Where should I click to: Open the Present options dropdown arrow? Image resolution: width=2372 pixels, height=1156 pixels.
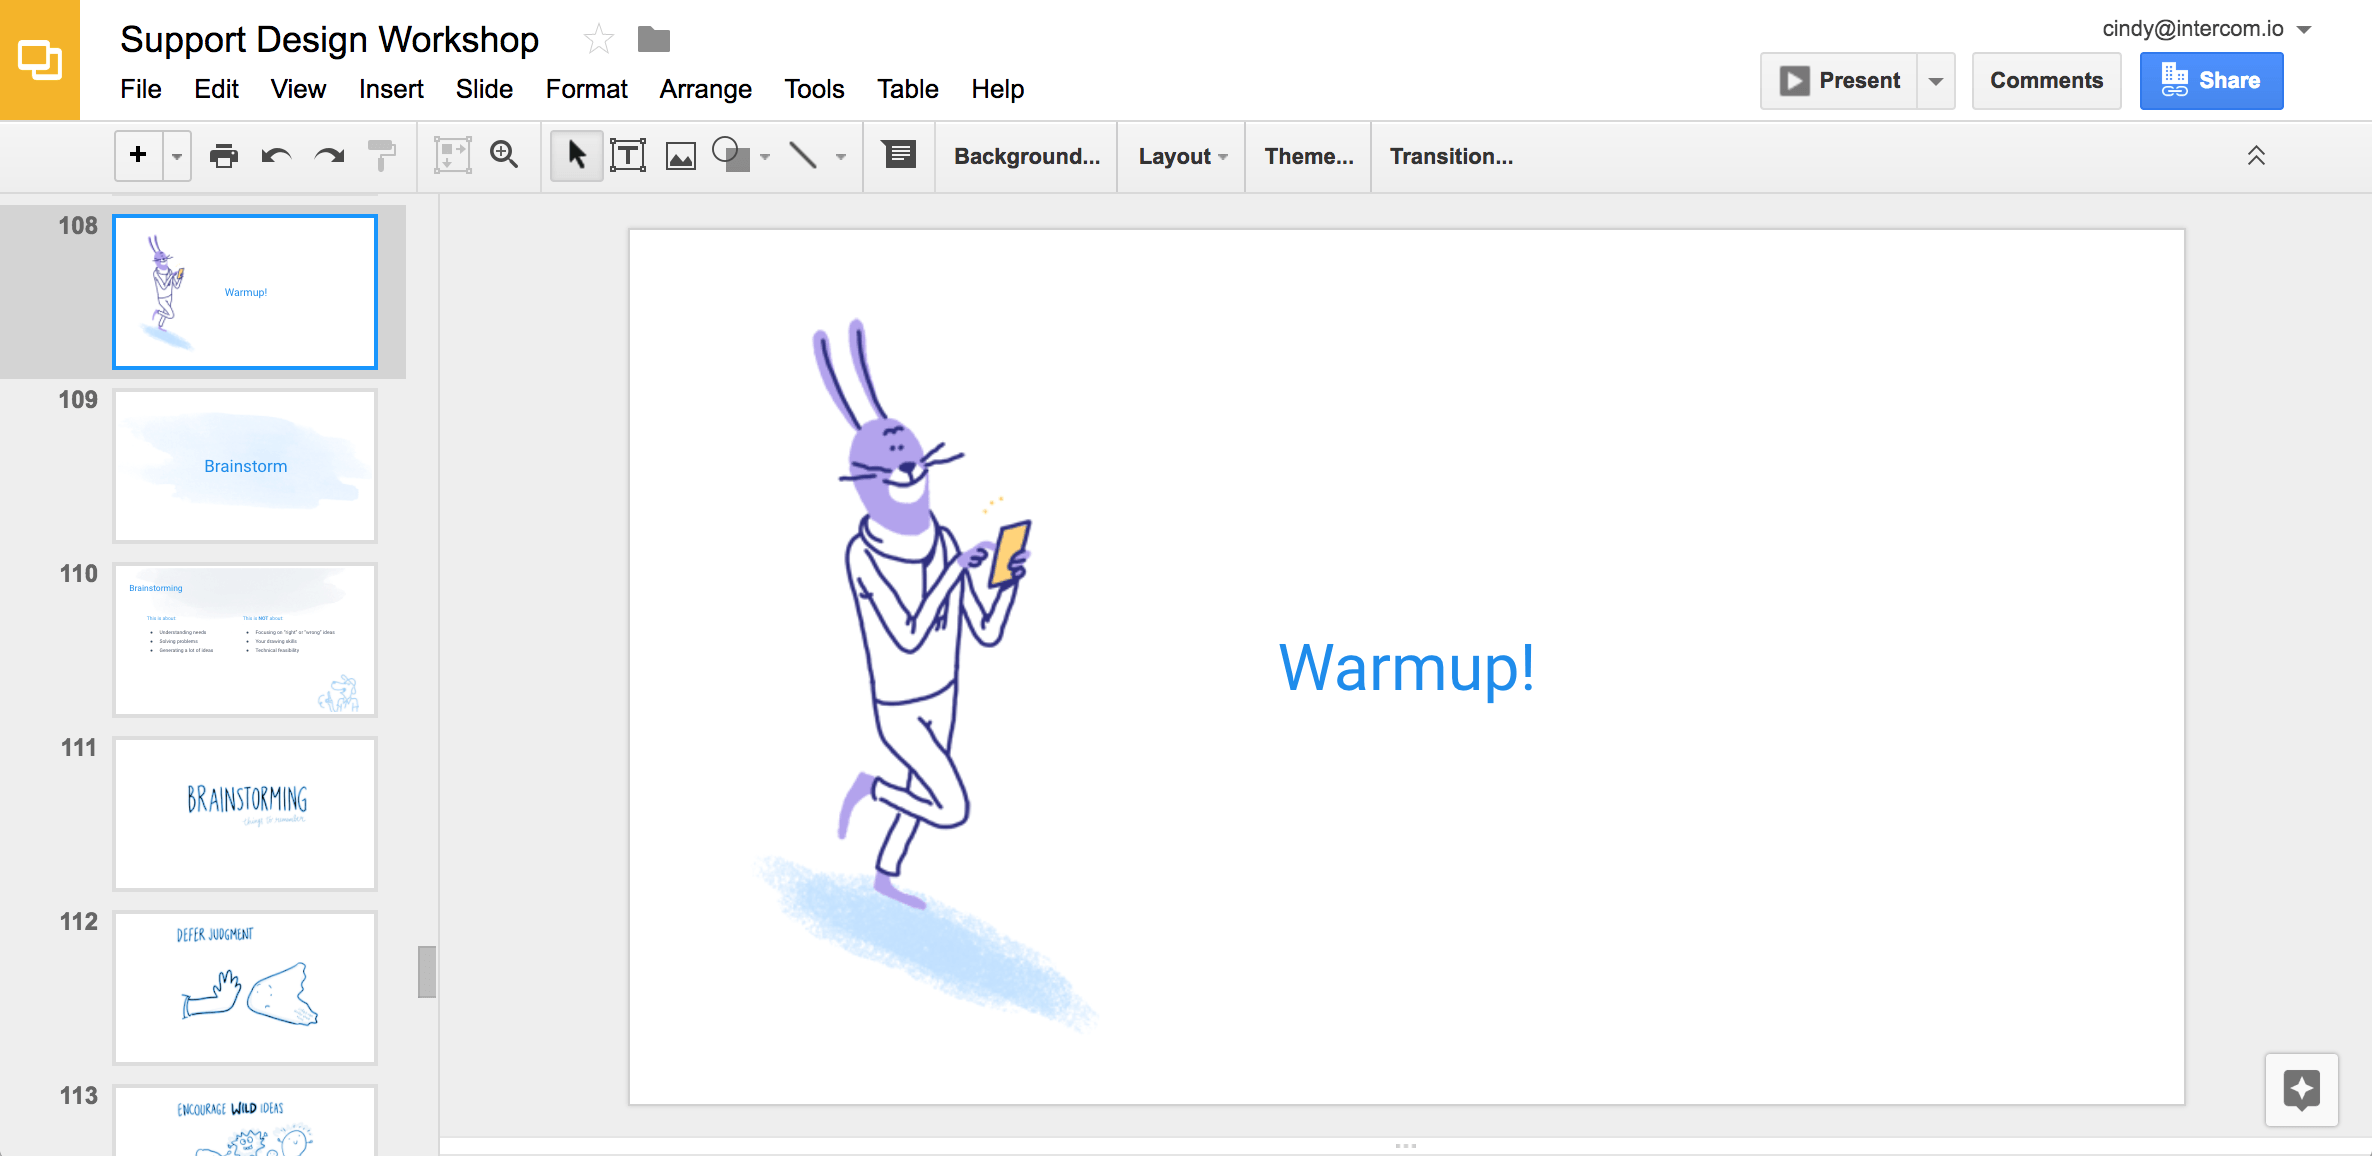pos(1936,81)
